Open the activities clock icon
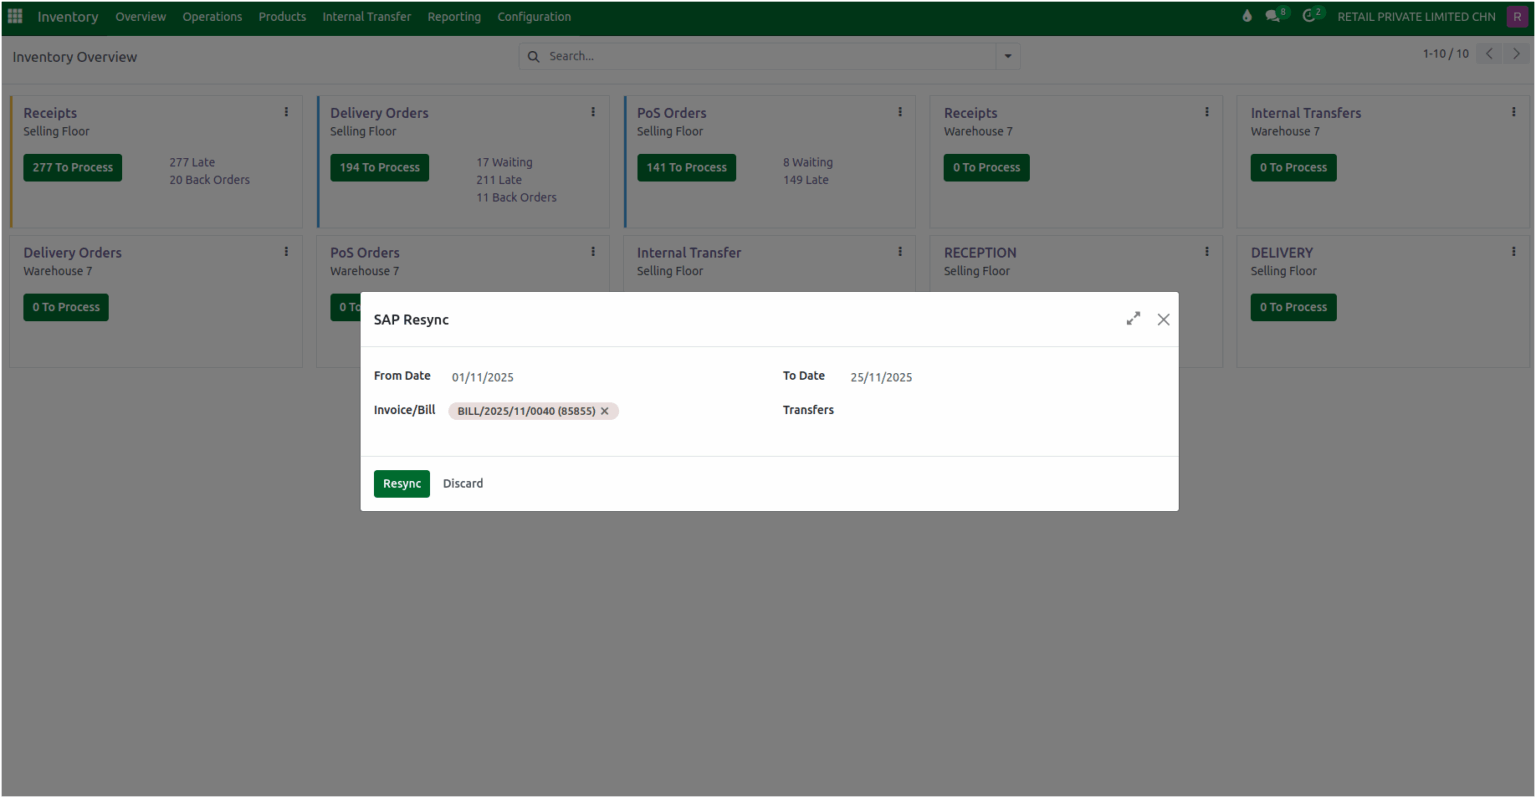1536x798 pixels. click(1310, 16)
